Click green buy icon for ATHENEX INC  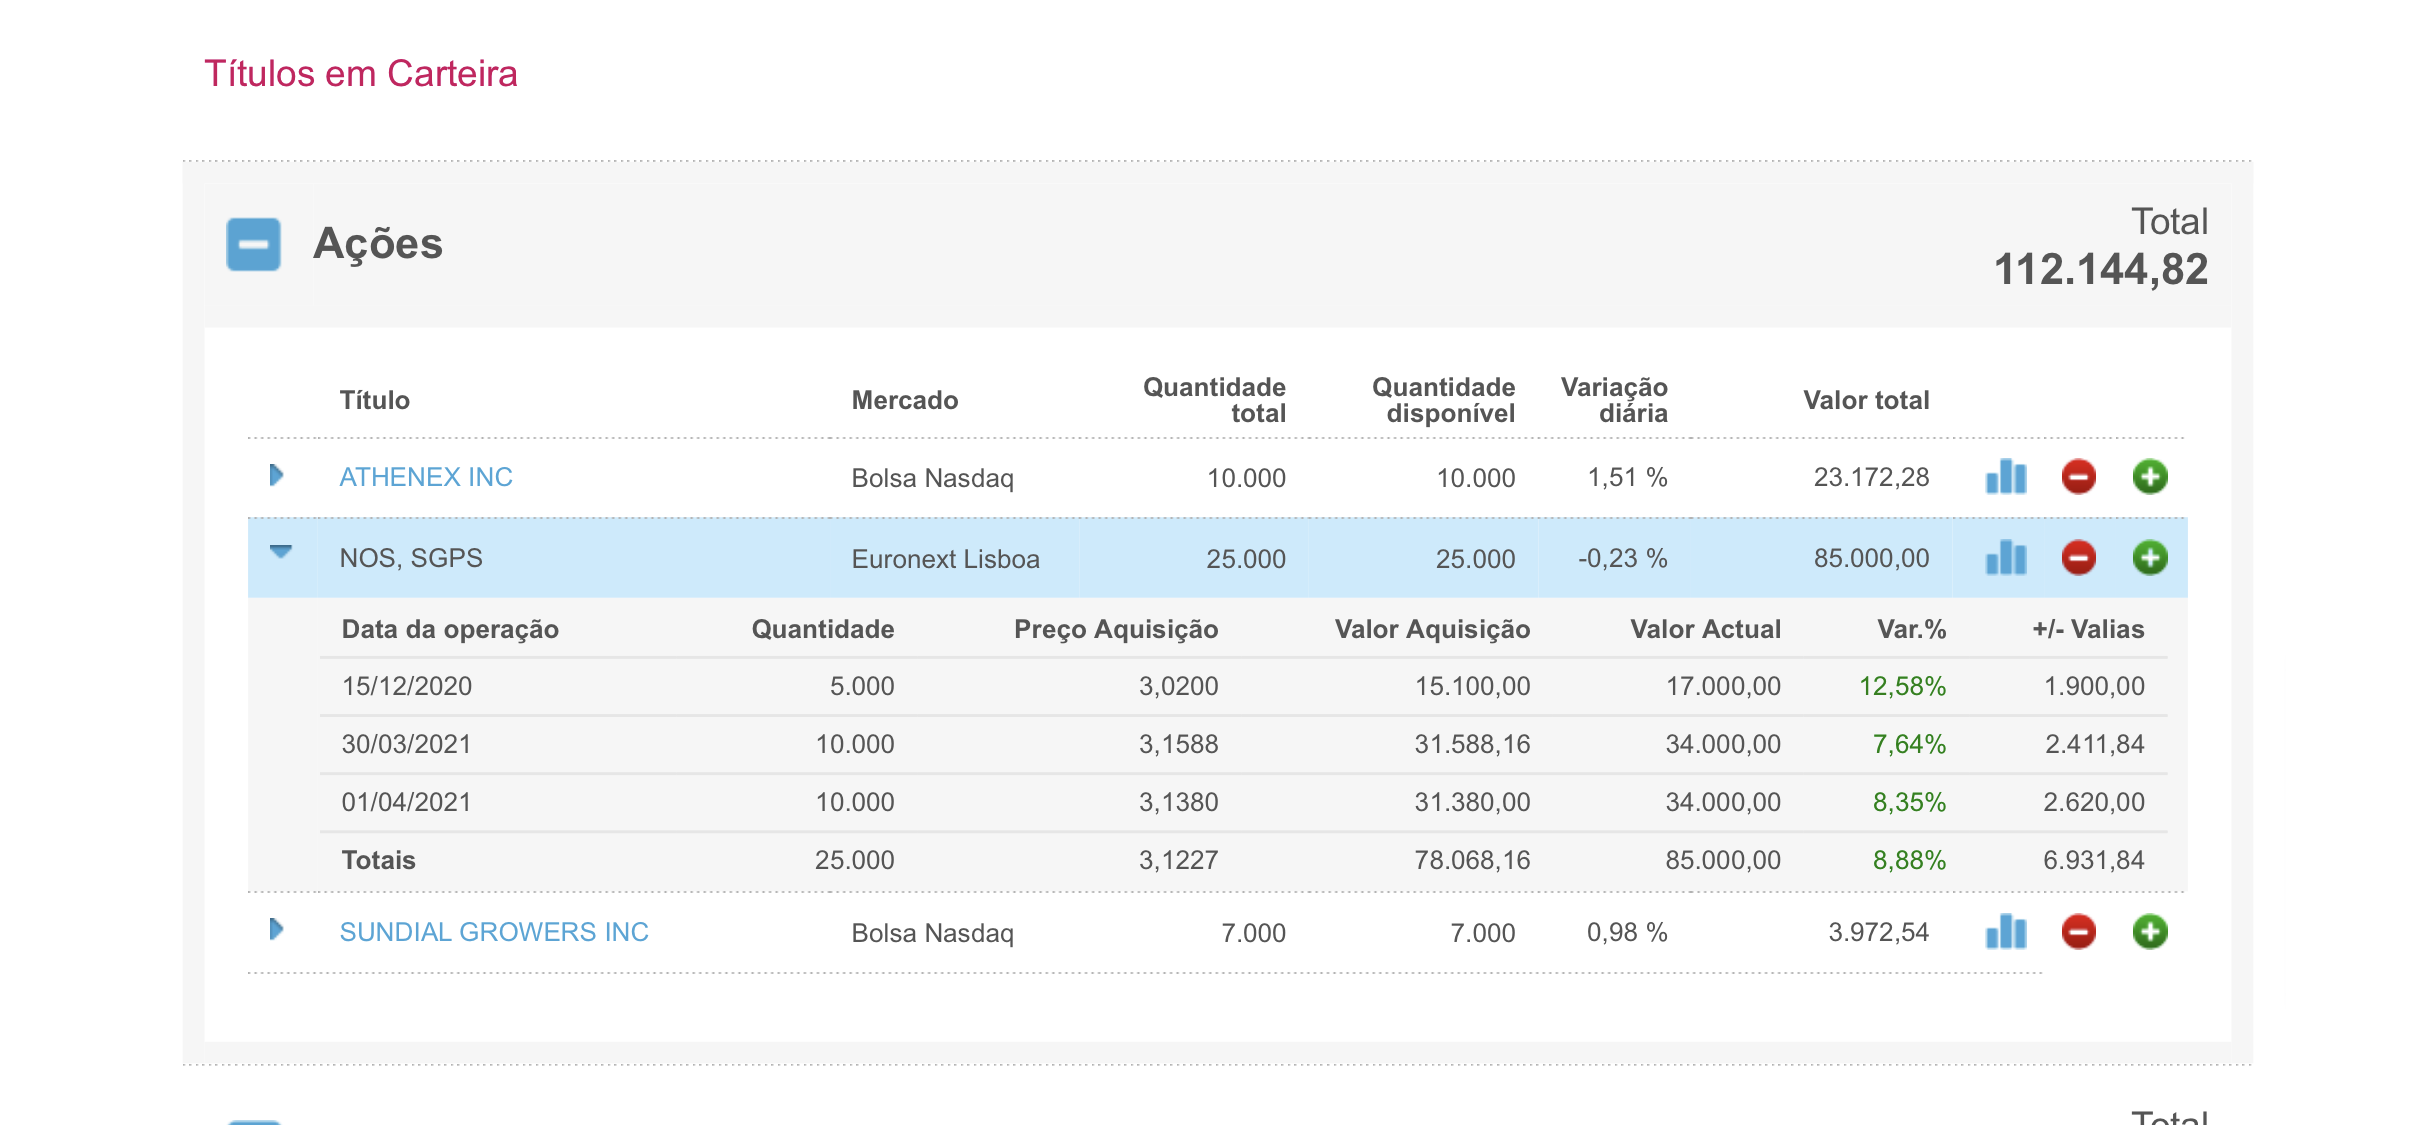pyautogui.click(x=2150, y=477)
